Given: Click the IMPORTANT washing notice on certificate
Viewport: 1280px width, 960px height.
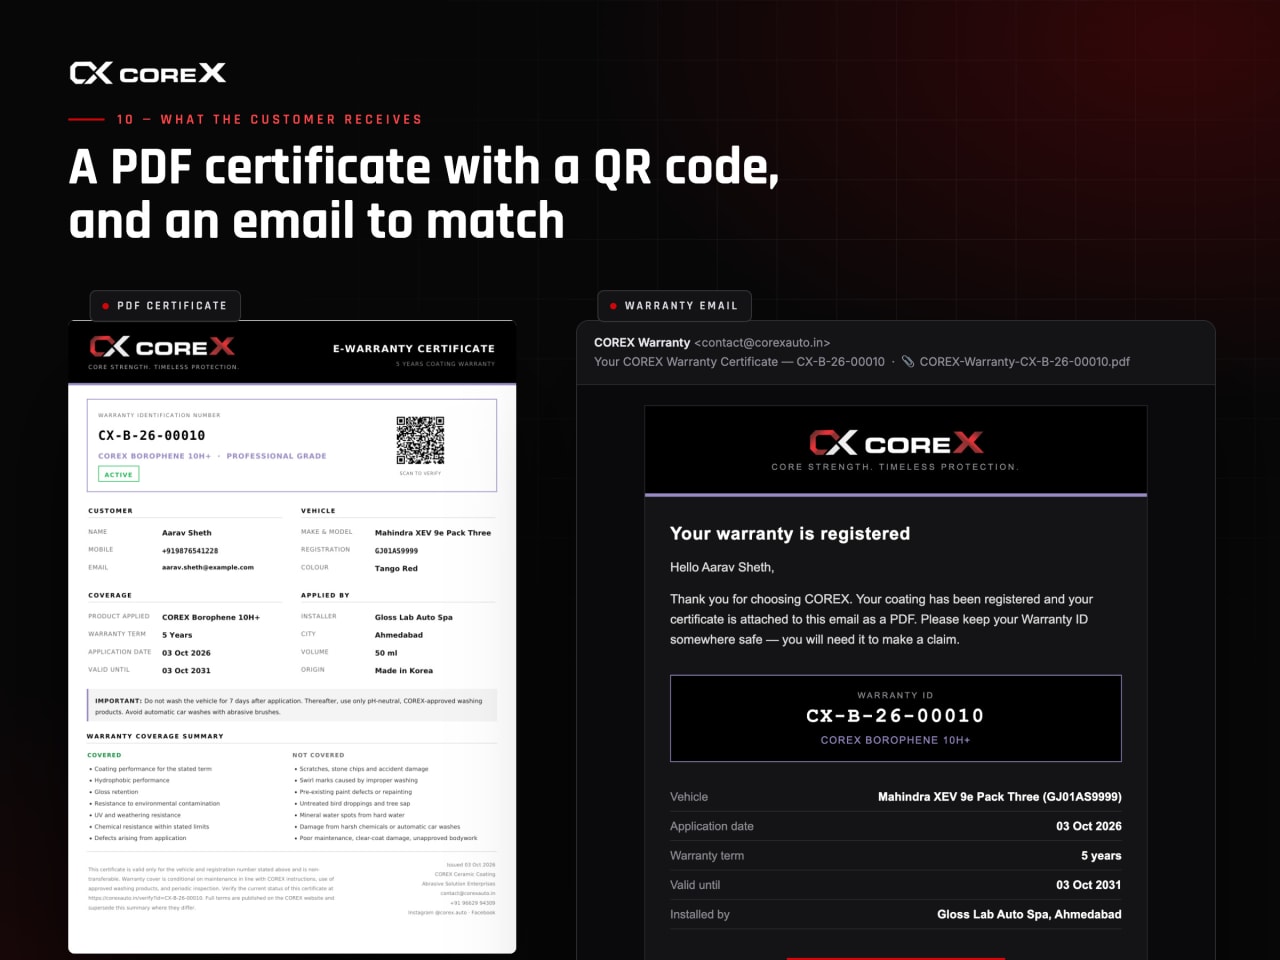Looking at the screenshot, I should (292, 706).
